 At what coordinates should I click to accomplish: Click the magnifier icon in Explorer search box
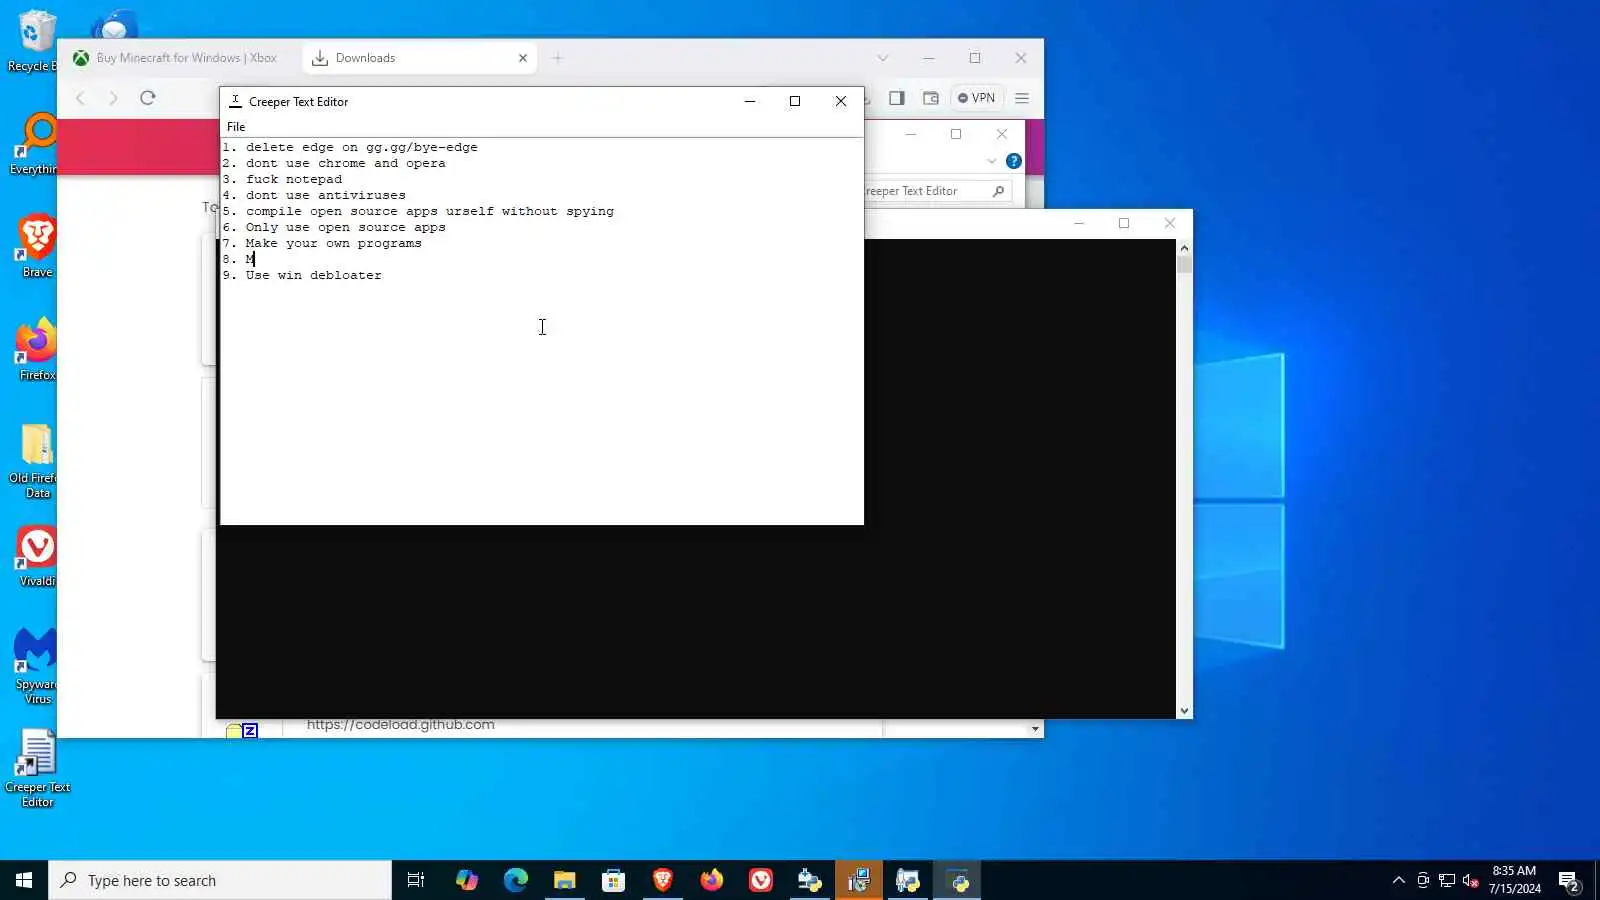998,191
